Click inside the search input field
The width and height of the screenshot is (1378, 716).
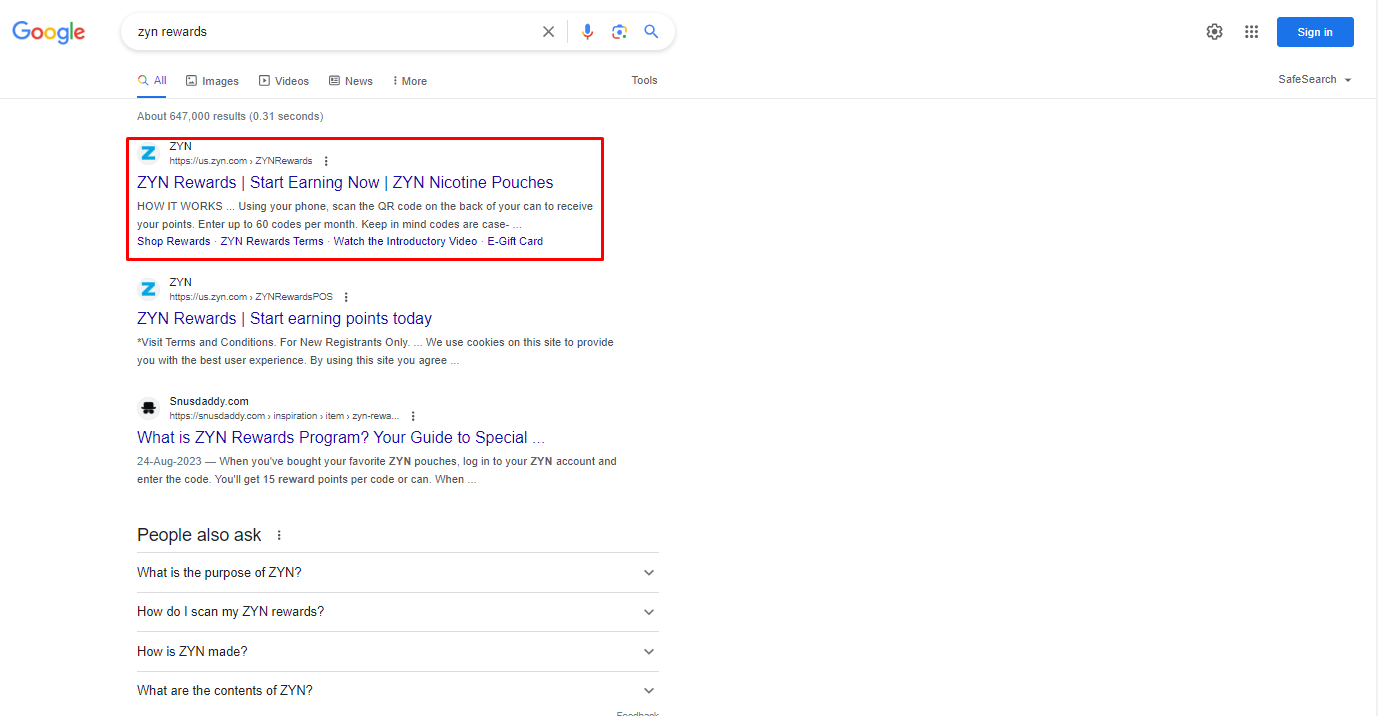tap(330, 32)
